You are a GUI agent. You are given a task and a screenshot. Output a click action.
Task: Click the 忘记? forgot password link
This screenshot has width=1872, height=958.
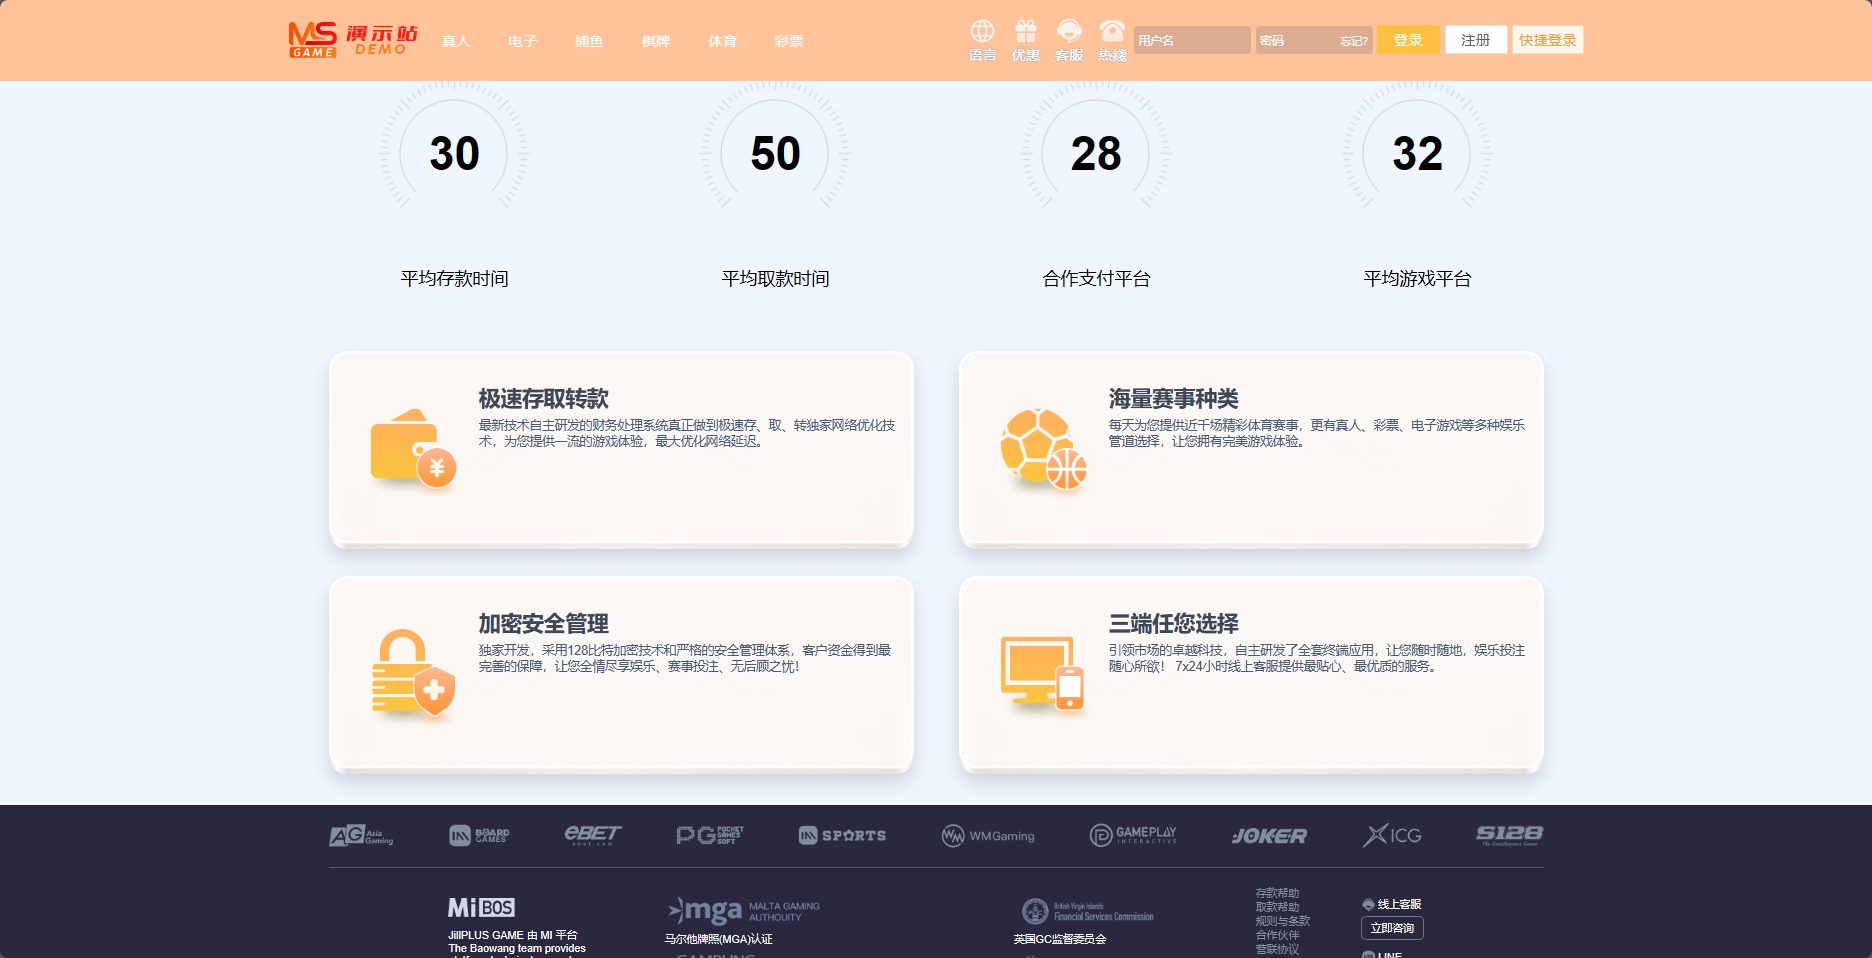[x=1353, y=41]
